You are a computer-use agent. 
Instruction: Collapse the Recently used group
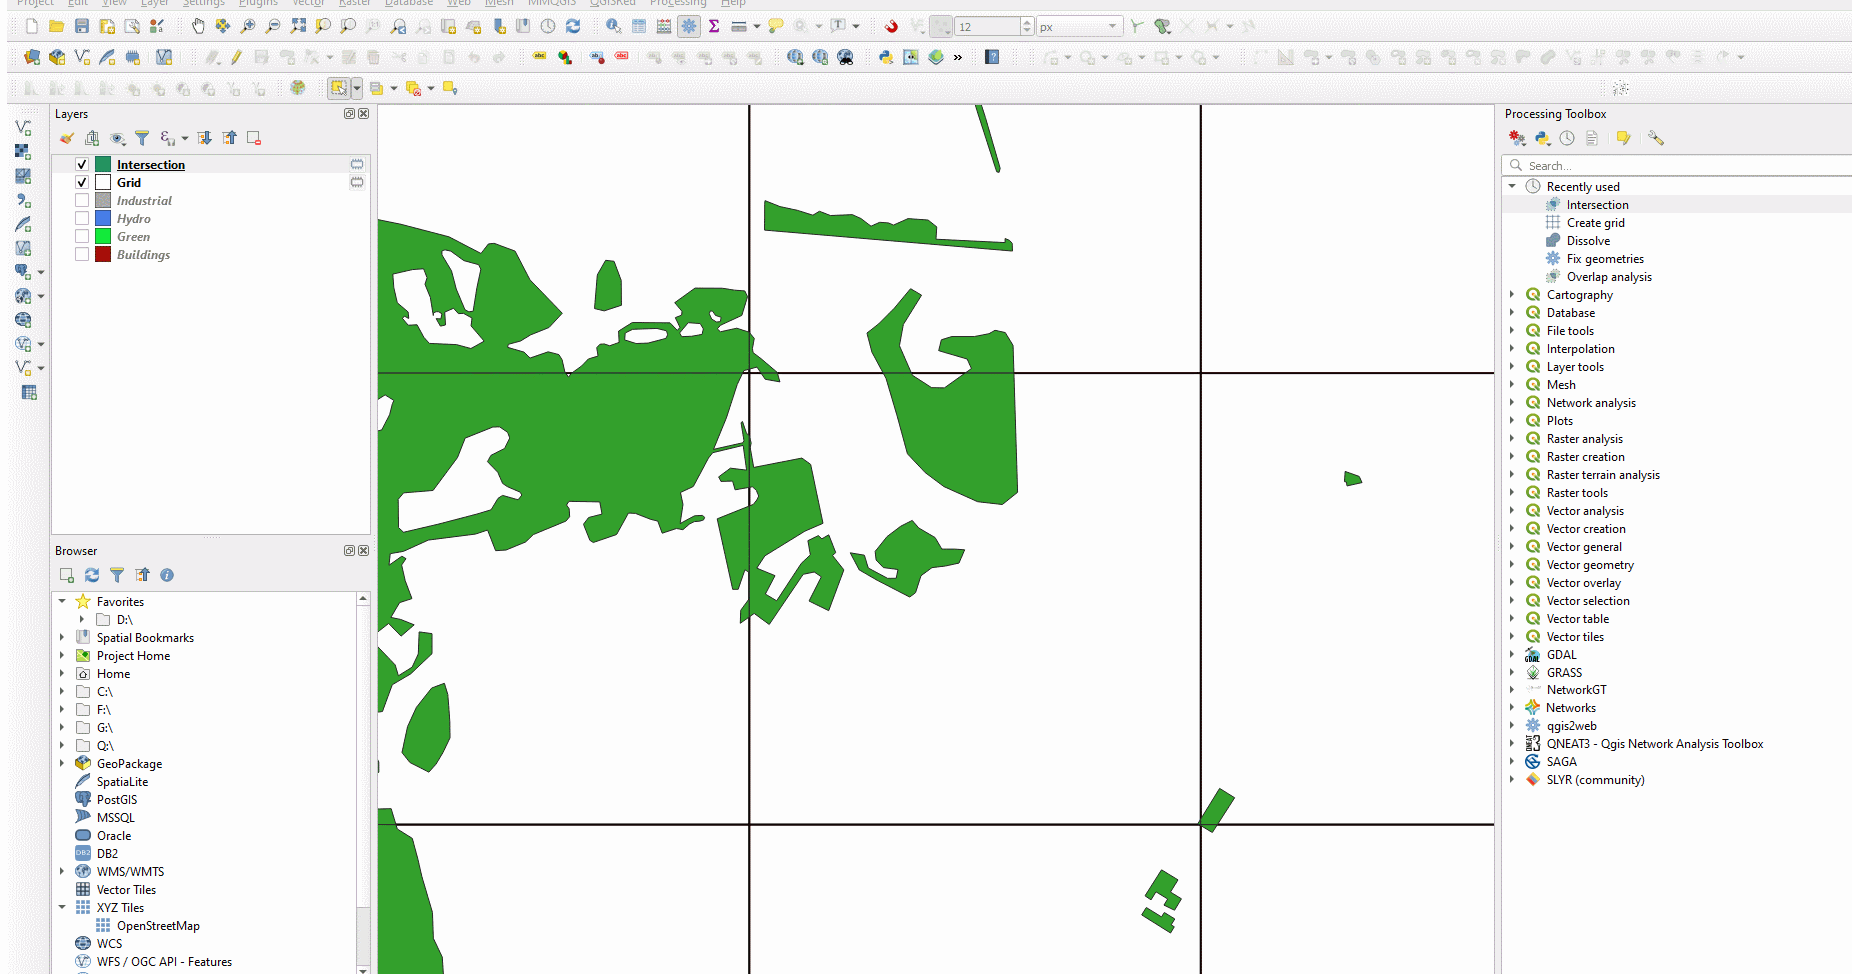[1512, 187]
